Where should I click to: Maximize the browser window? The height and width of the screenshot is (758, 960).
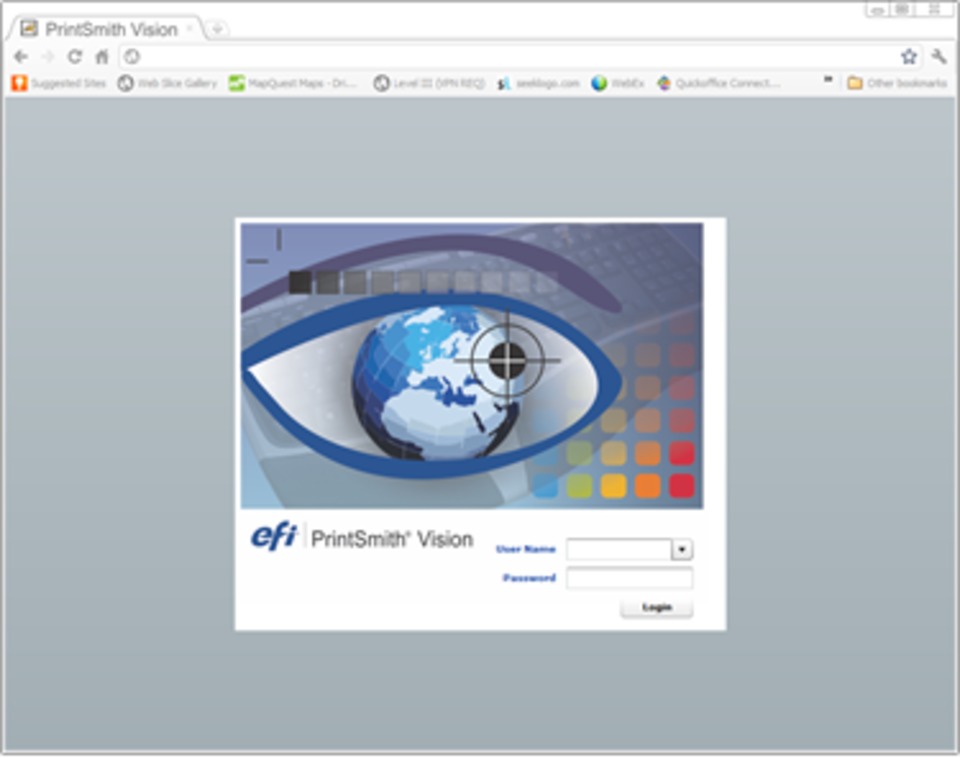click(902, 10)
